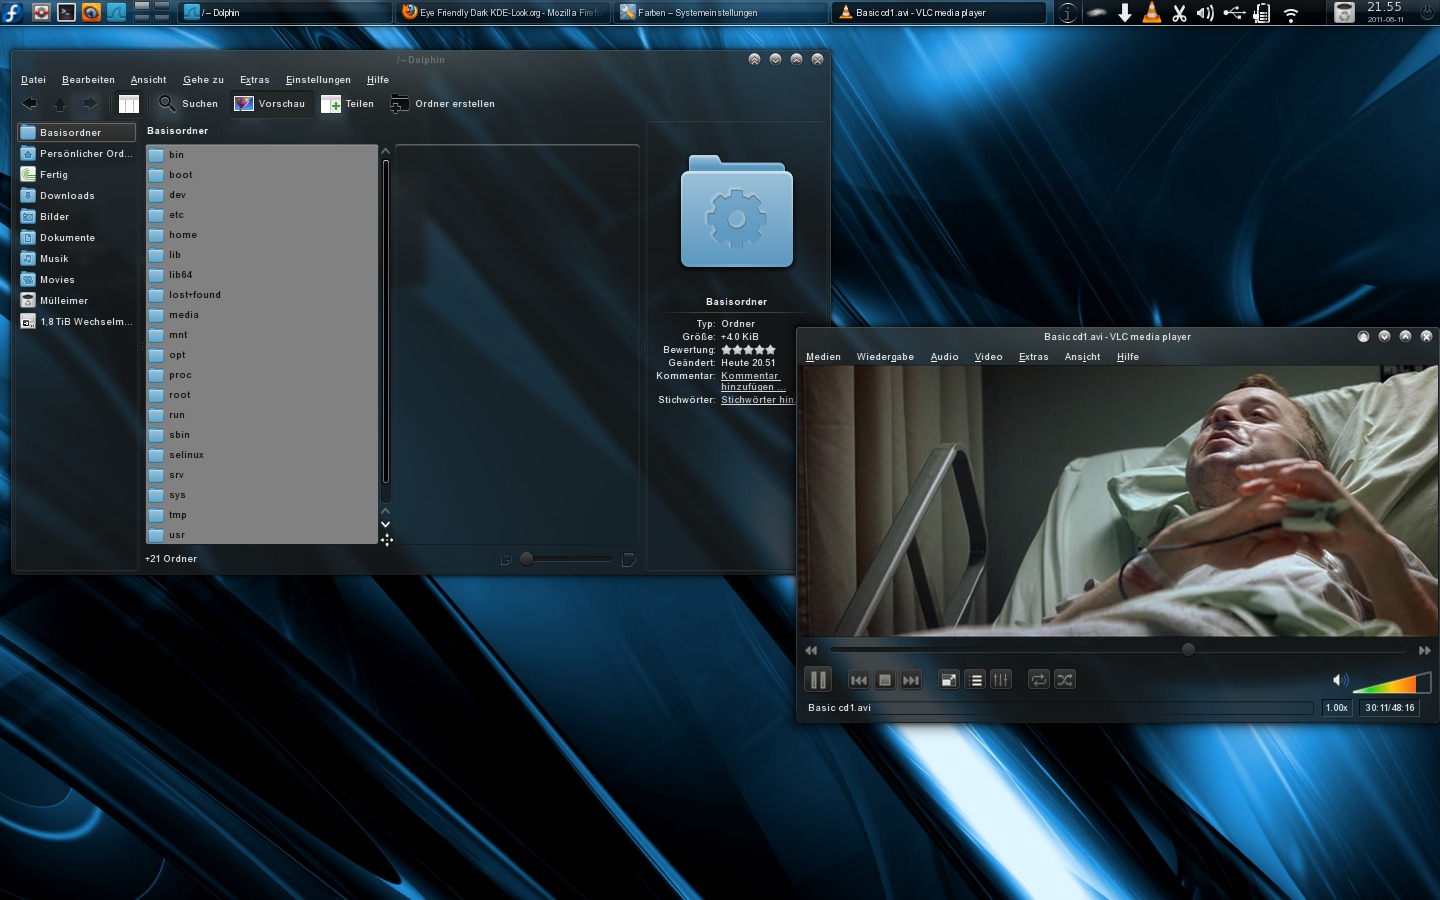This screenshot has height=900, width=1440.
Task: Open system tray volume icon
Action: [x=1205, y=13]
